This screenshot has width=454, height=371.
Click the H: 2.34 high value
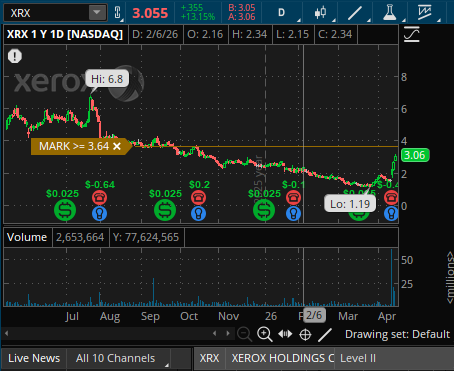coord(250,34)
